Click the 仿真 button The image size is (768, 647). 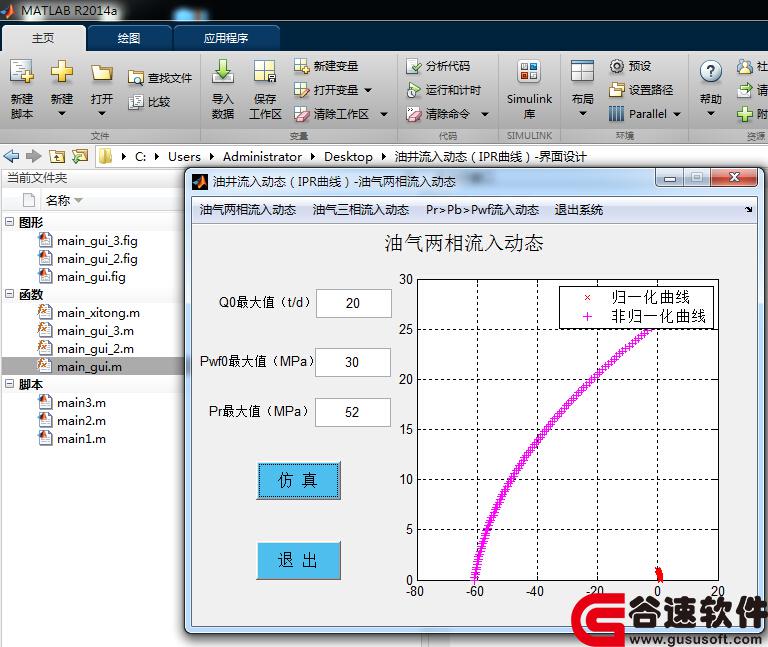point(298,480)
